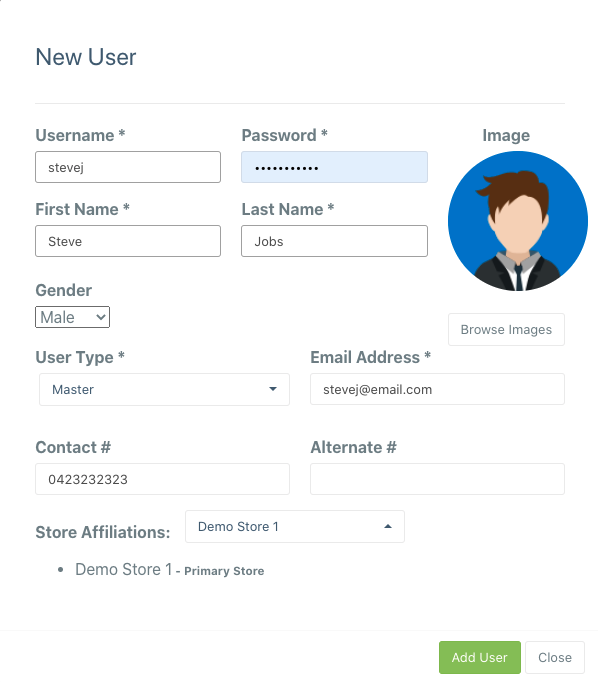Select the First Name field with Steve
This screenshot has width=598, height=682.
click(128, 241)
